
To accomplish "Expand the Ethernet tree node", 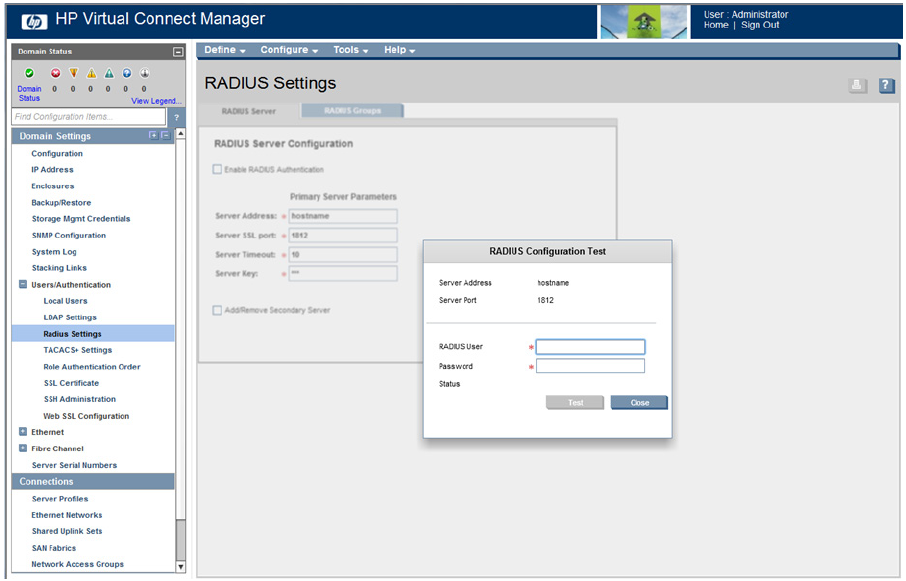I will (x=23, y=432).
